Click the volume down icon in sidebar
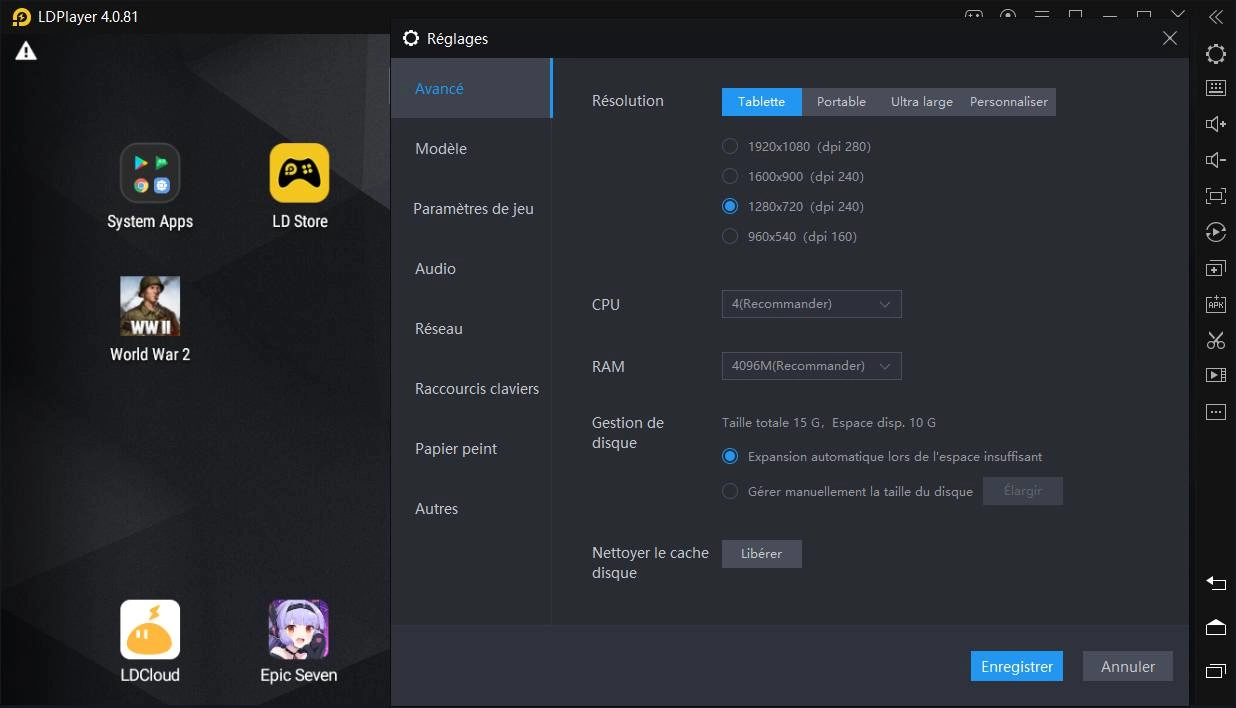 click(1216, 160)
